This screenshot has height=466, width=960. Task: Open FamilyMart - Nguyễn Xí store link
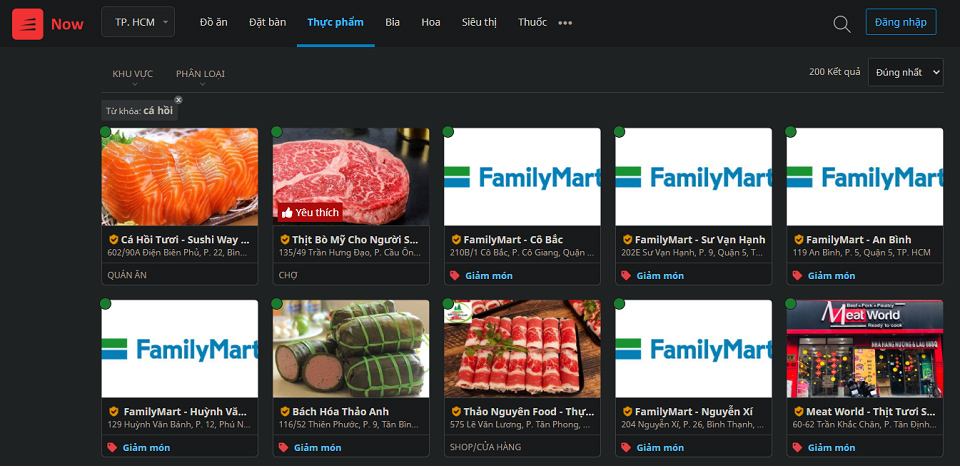coord(694,412)
